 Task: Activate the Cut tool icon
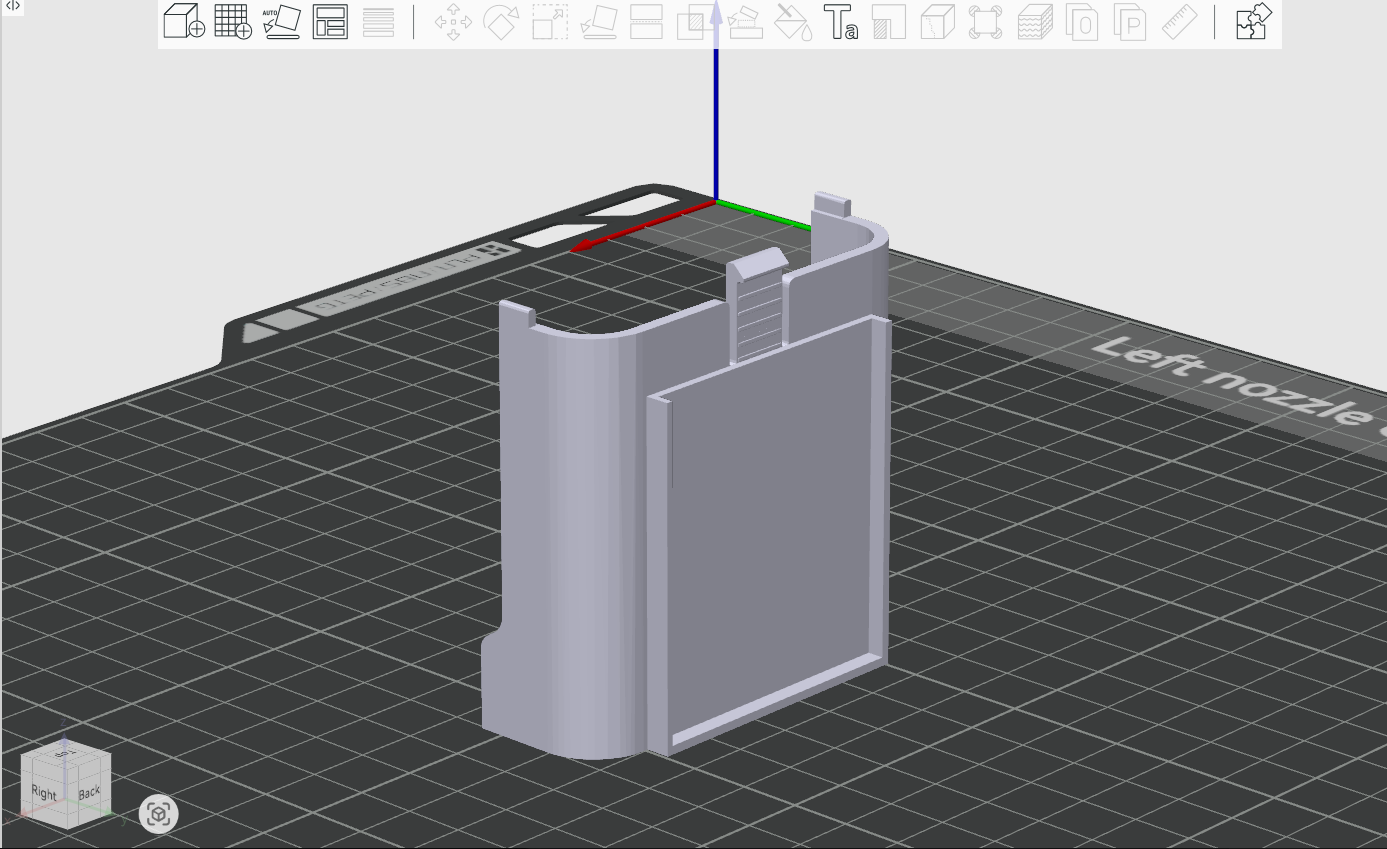(647, 22)
